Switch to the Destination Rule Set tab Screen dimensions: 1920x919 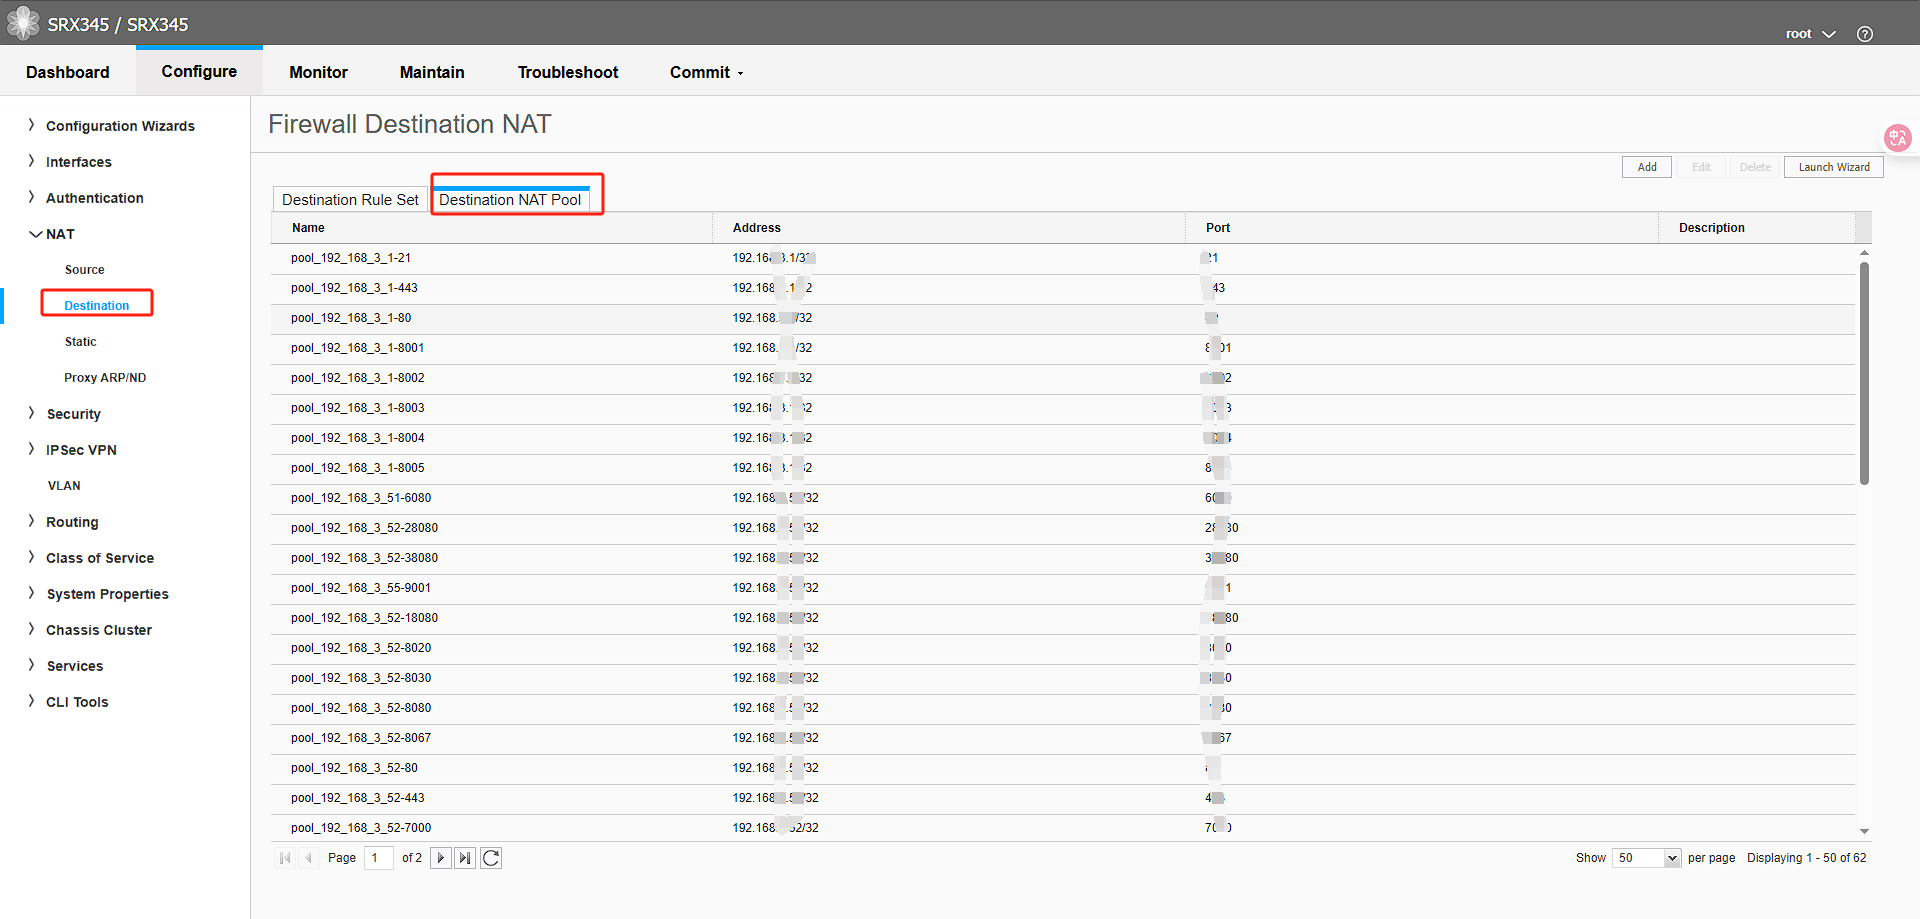click(349, 199)
